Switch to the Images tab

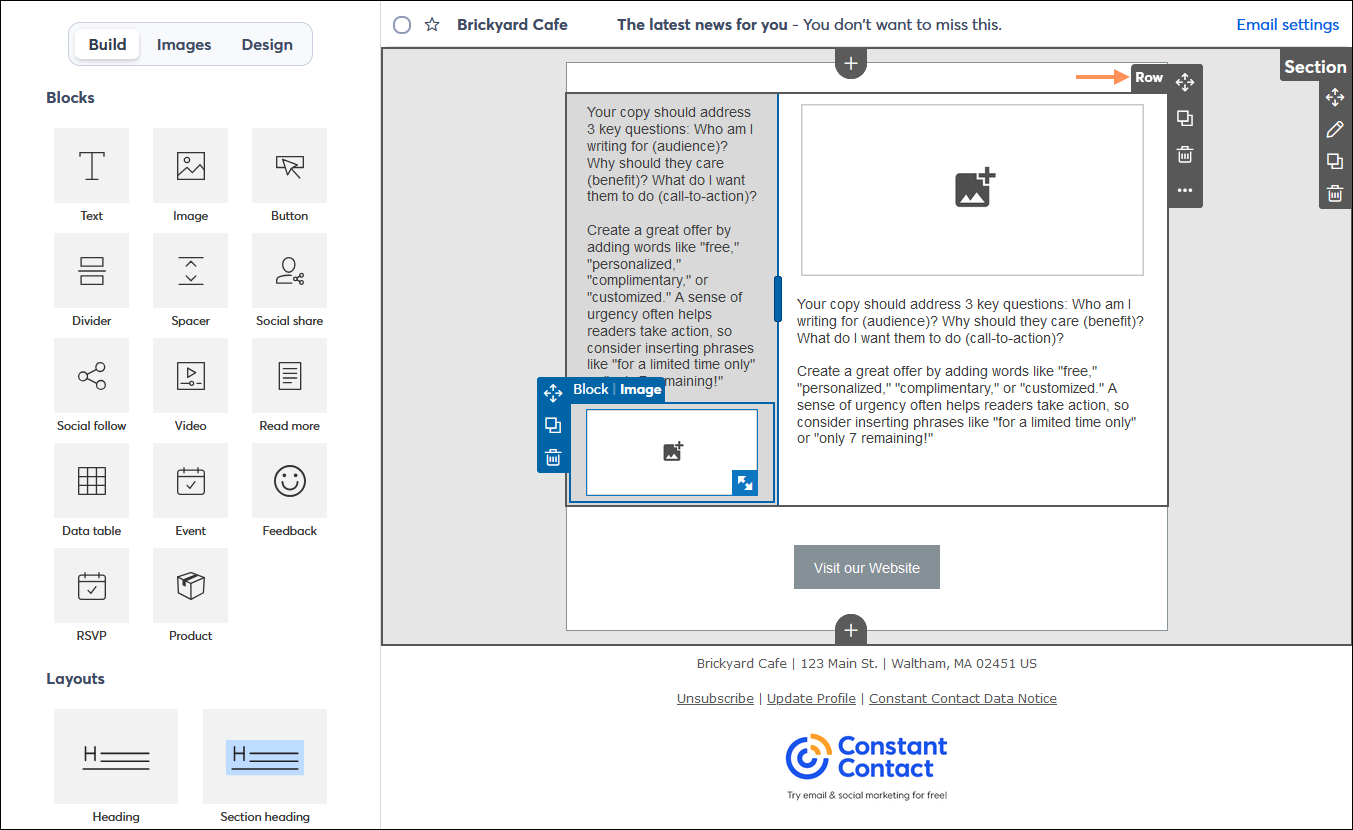tap(184, 44)
